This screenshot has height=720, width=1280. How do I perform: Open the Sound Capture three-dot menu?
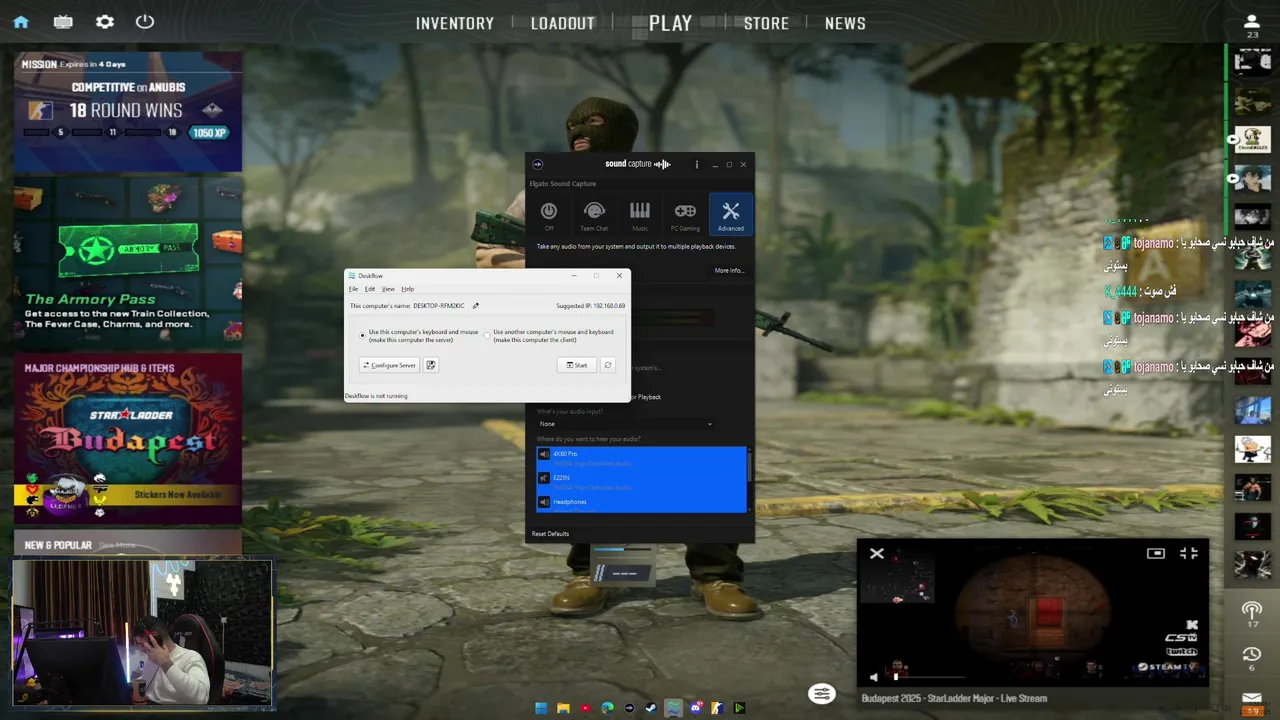pyautogui.click(x=697, y=164)
